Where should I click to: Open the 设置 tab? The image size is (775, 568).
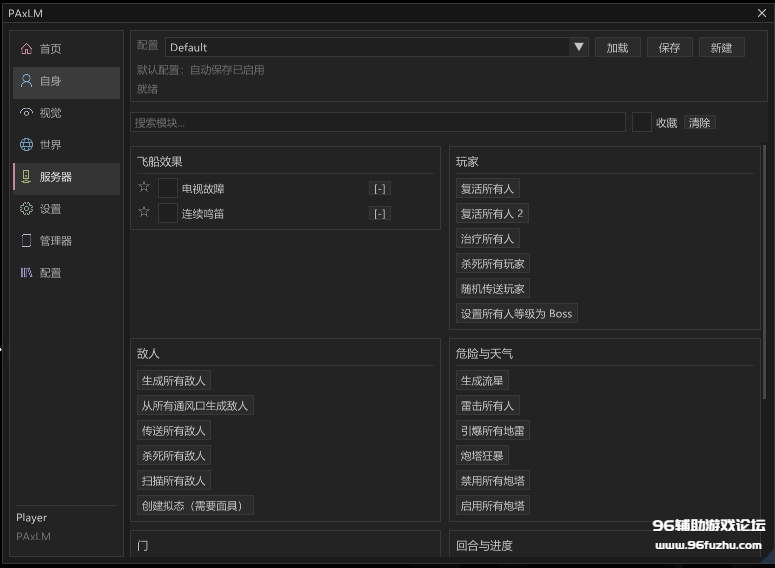pyautogui.click(x=66, y=209)
